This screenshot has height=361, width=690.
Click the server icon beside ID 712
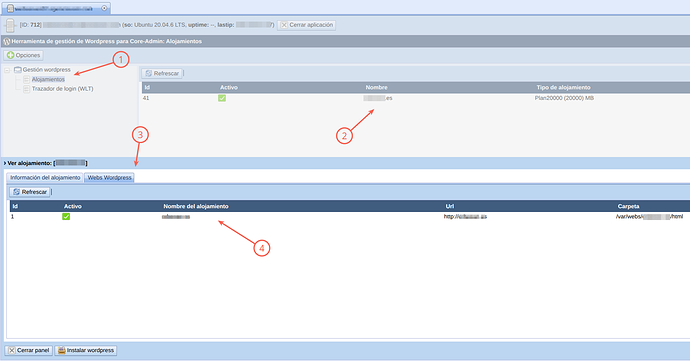pos(10,26)
